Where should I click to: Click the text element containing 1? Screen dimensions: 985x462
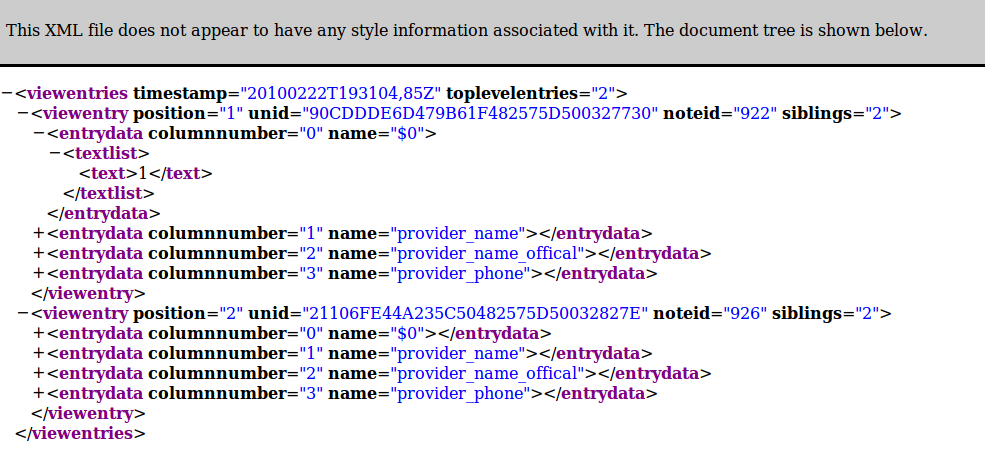(x=146, y=173)
